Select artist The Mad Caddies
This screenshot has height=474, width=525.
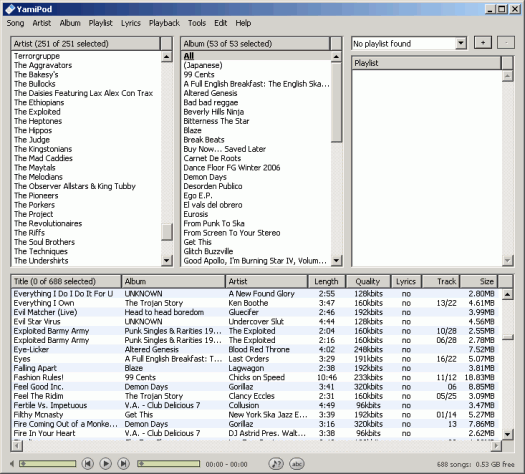86,158
